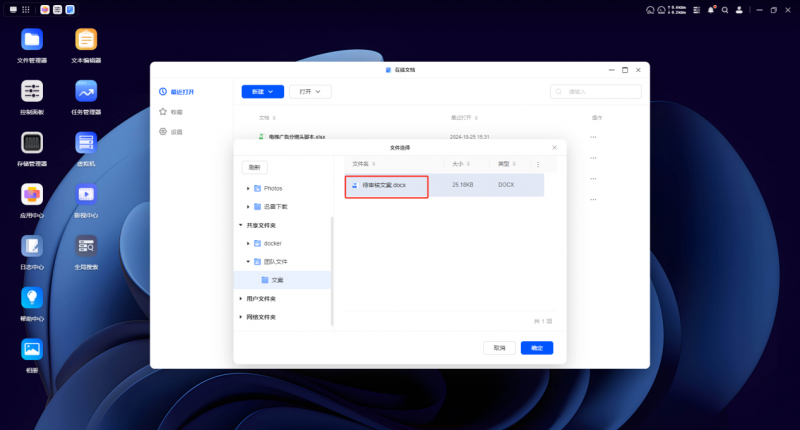Open the user account icon
The height and width of the screenshot is (430, 800).
pos(739,10)
